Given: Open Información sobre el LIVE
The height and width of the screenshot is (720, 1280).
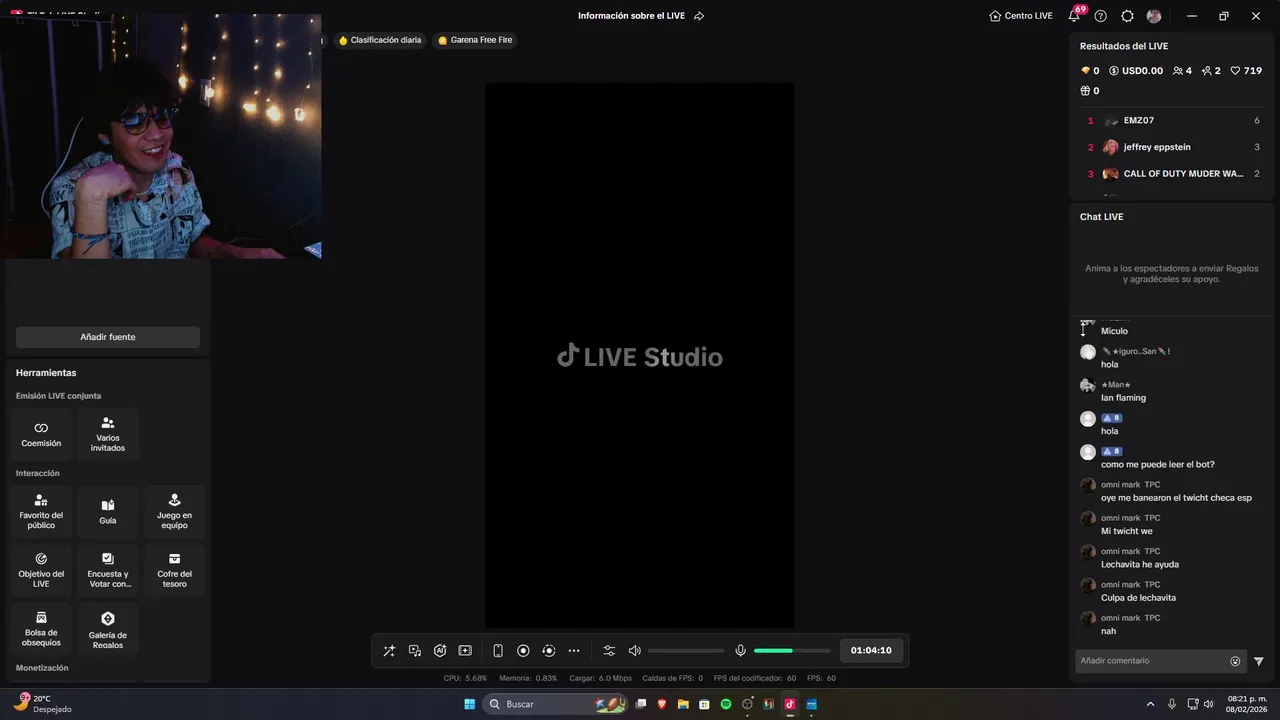Looking at the screenshot, I should (x=633, y=16).
